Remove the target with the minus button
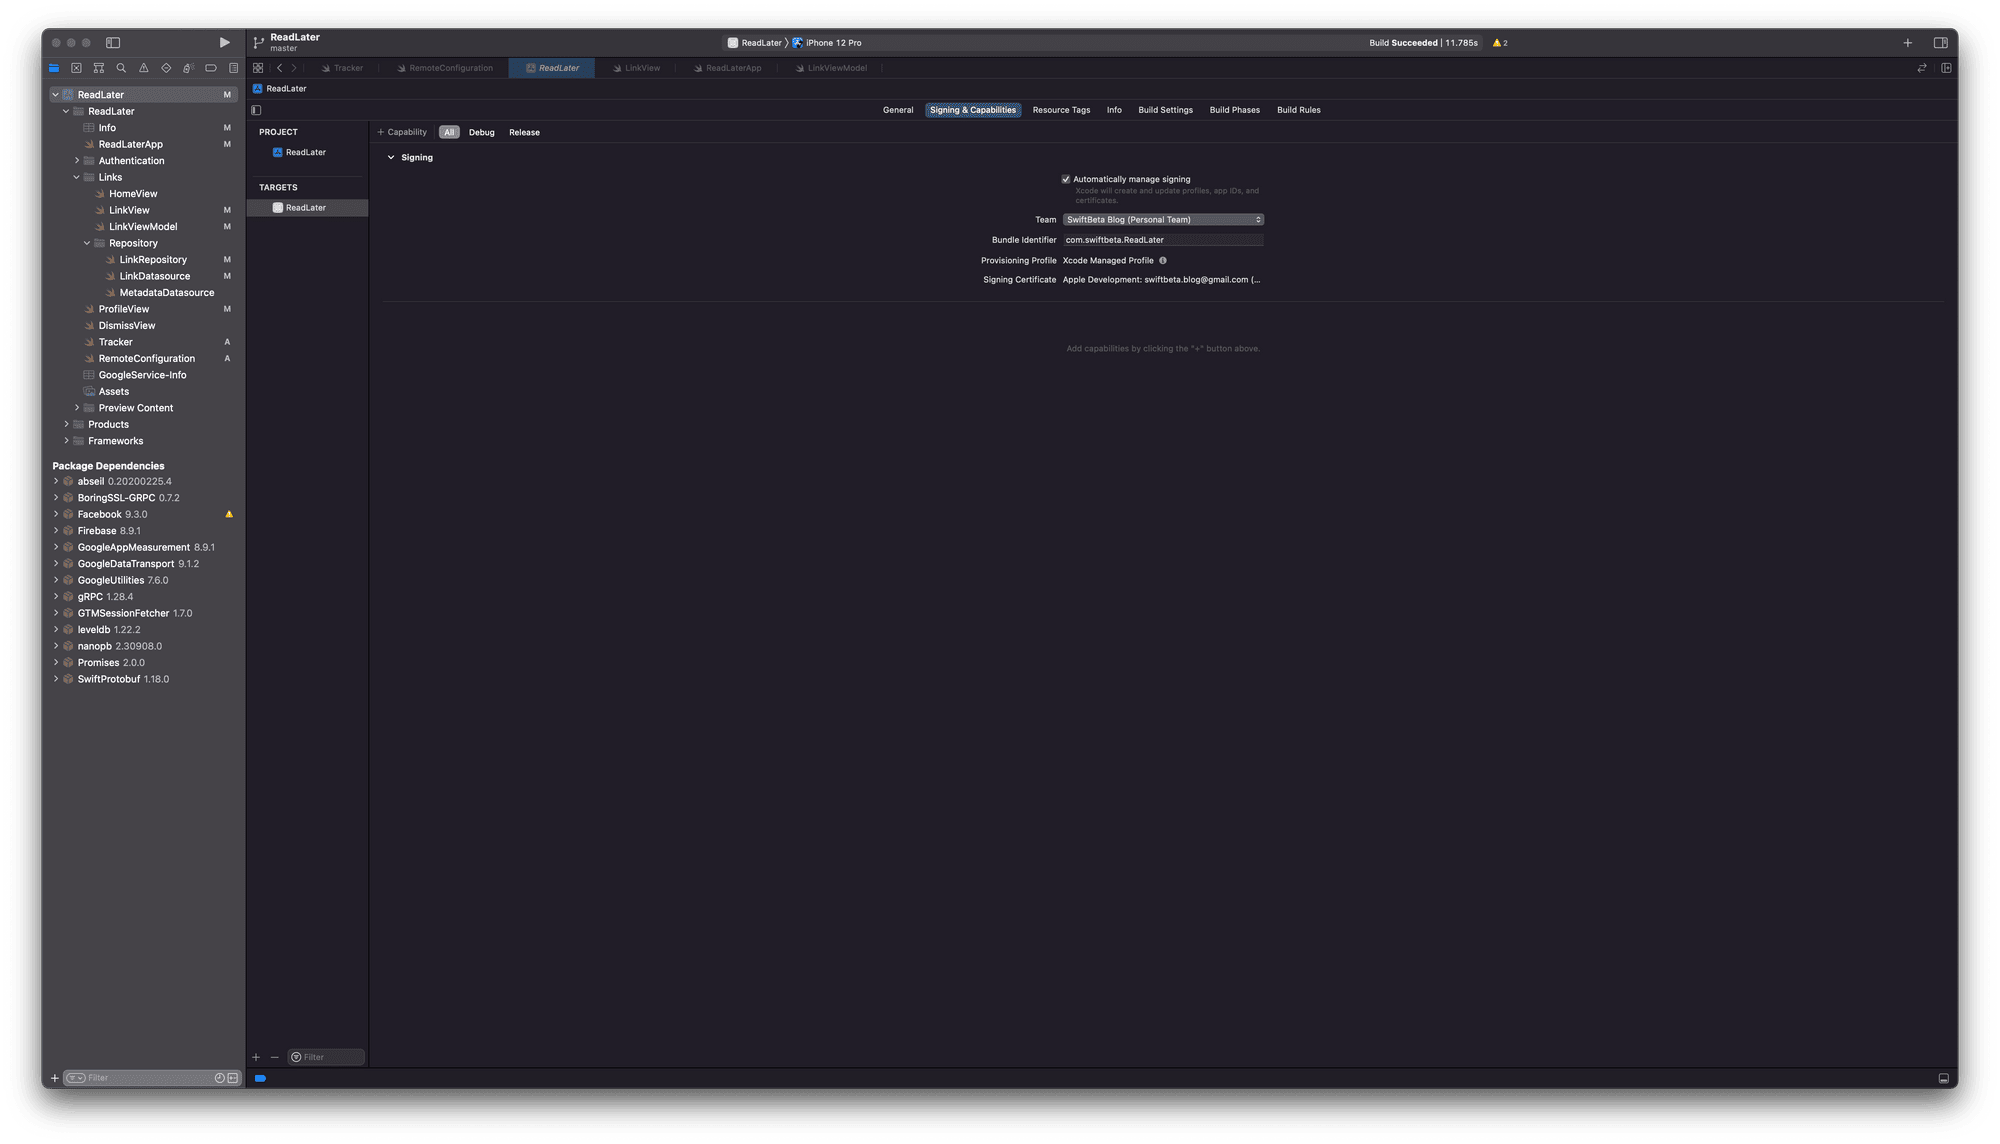2000x1144 pixels. coord(274,1057)
